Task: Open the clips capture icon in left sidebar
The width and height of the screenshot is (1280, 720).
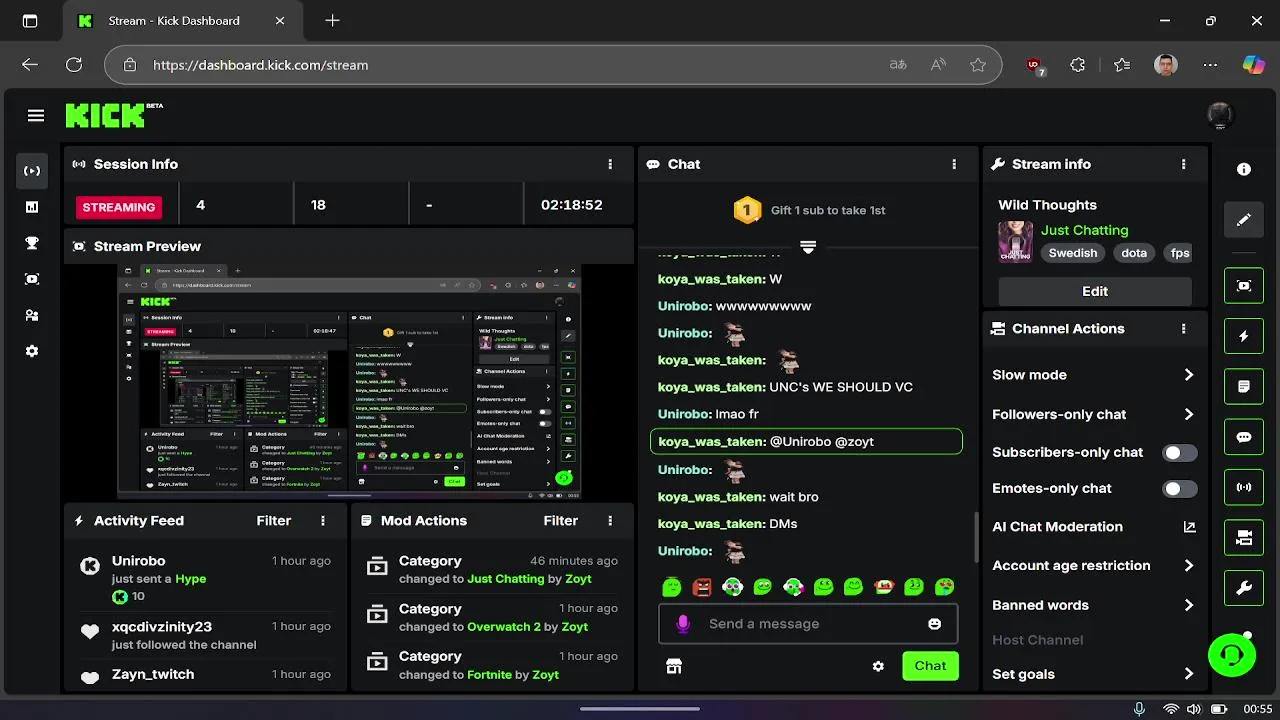Action: click(32, 279)
